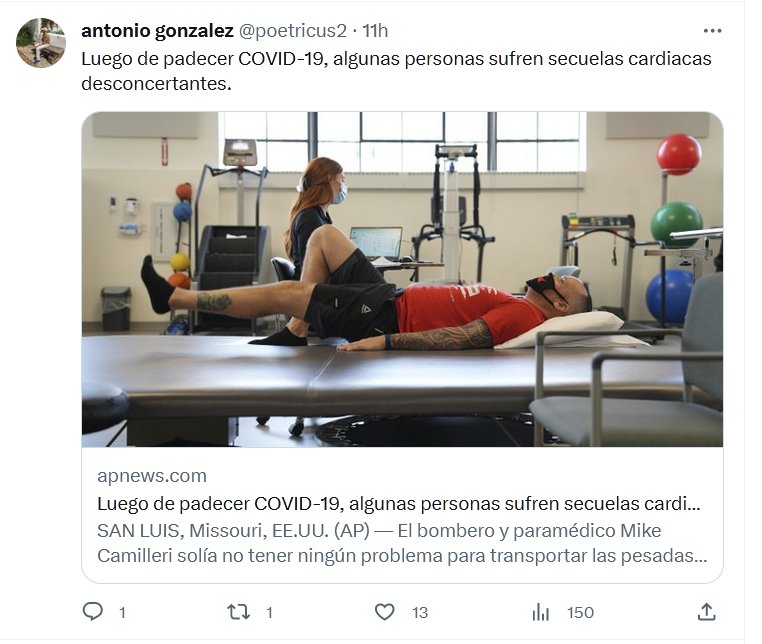Image resolution: width=762 pixels, height=644 pixels.
Task: Like the tweet with heart icon
Action: pyautogui.click(x=384, y=612)
